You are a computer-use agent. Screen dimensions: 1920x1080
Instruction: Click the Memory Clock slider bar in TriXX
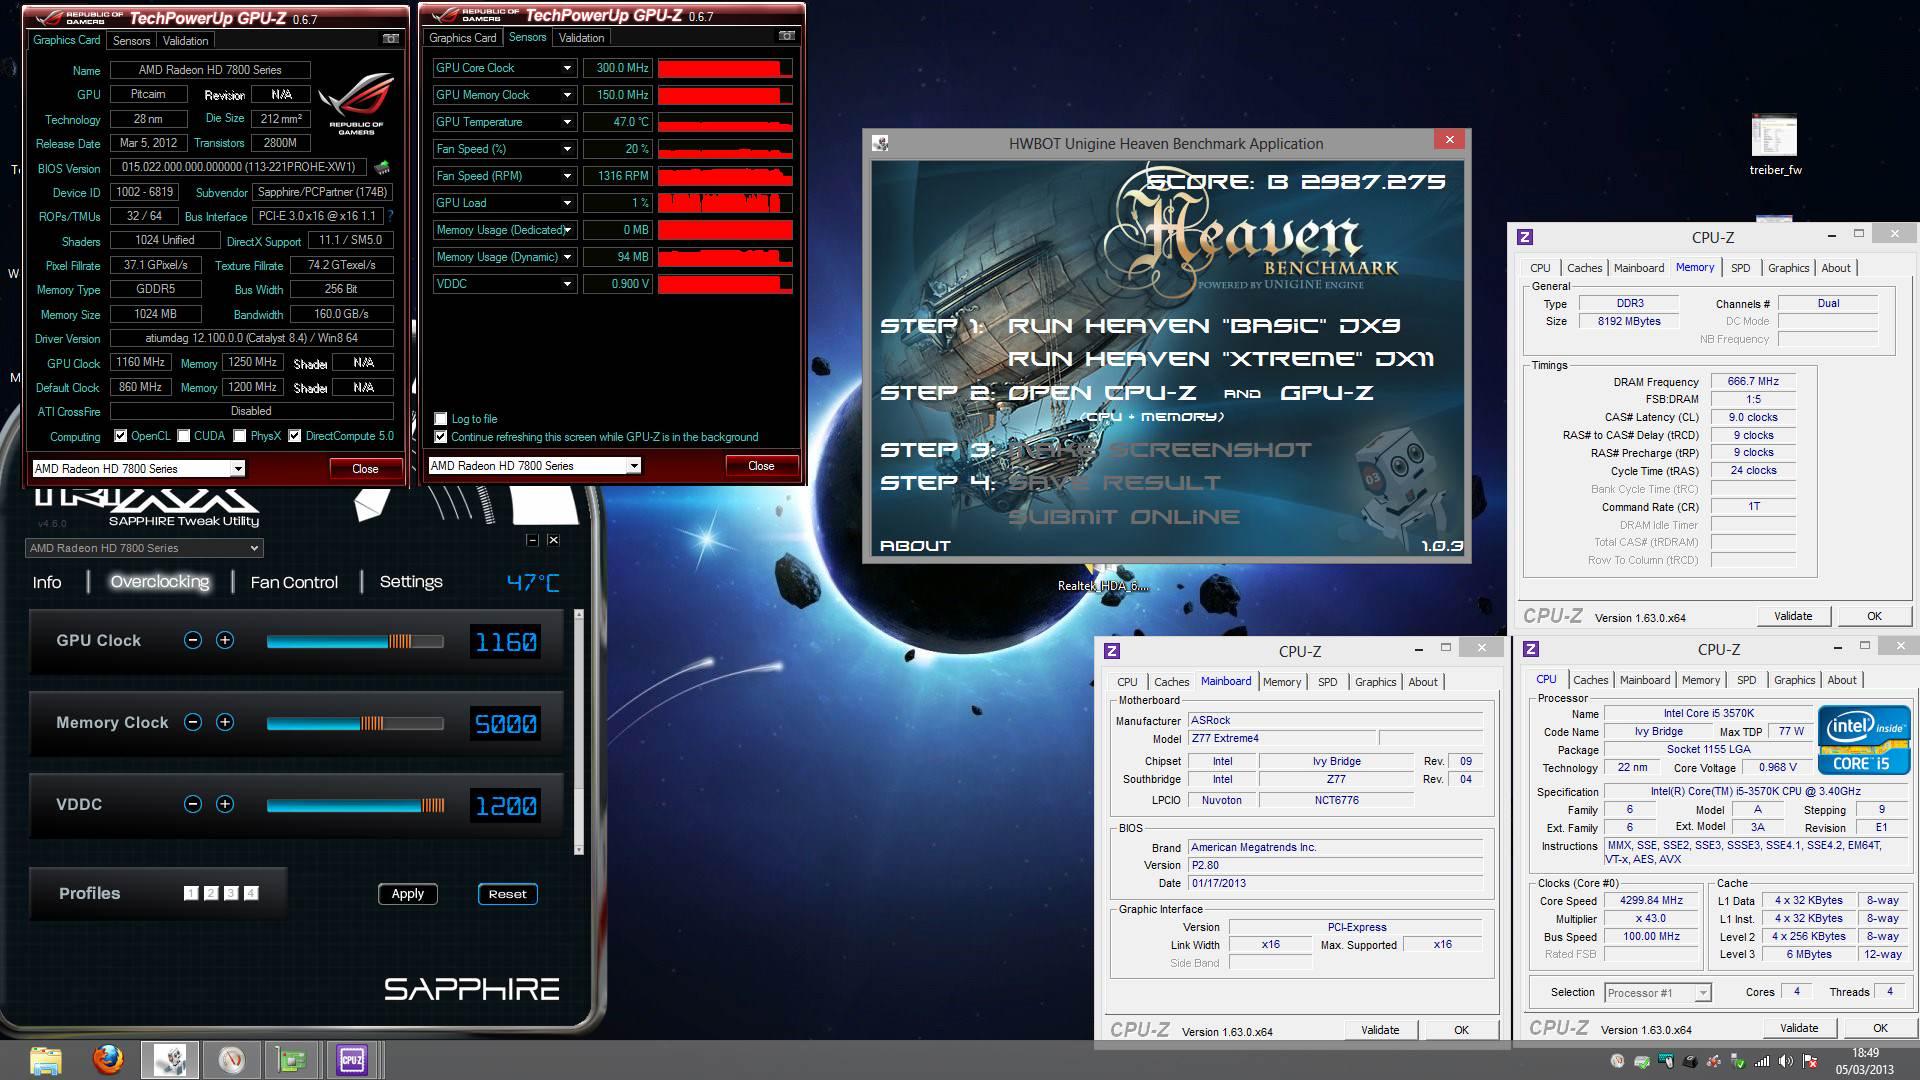pos(355,723)
